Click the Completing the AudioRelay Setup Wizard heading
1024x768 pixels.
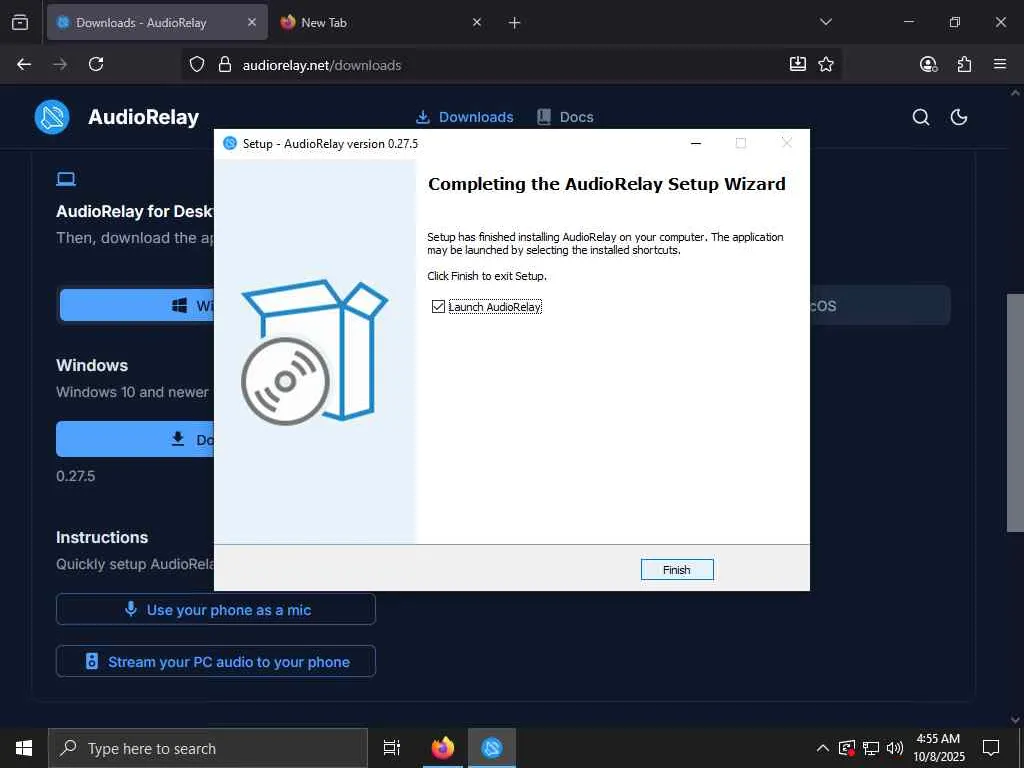click(607, 184)
